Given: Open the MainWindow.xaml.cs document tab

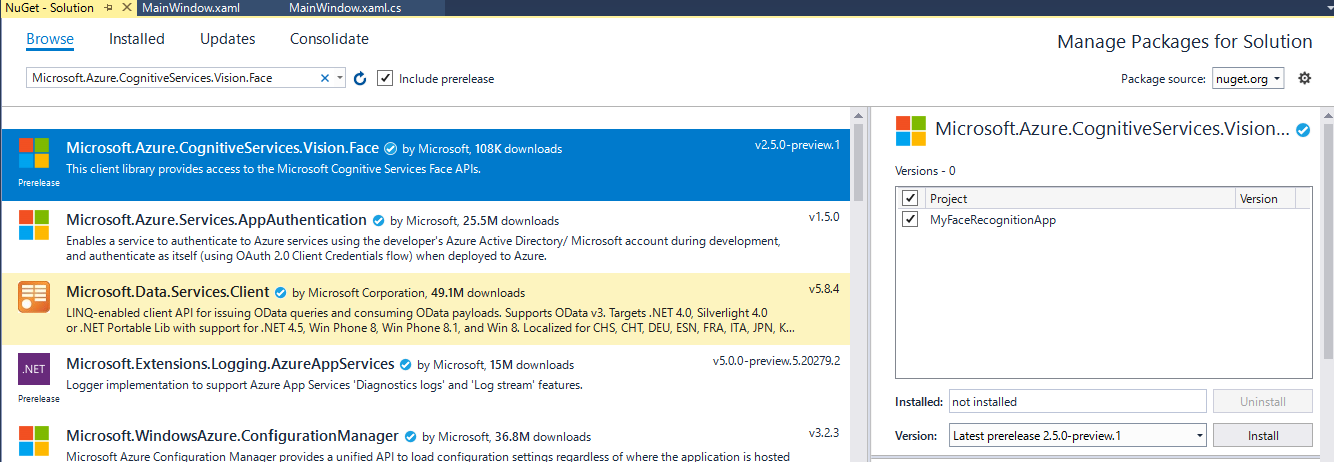Looking at the screenshot, I should click(x=345, y=8).
